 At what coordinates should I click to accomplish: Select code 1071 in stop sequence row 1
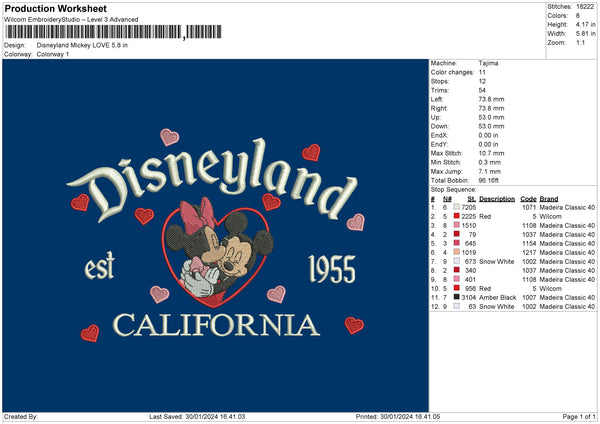pos(529,207)
